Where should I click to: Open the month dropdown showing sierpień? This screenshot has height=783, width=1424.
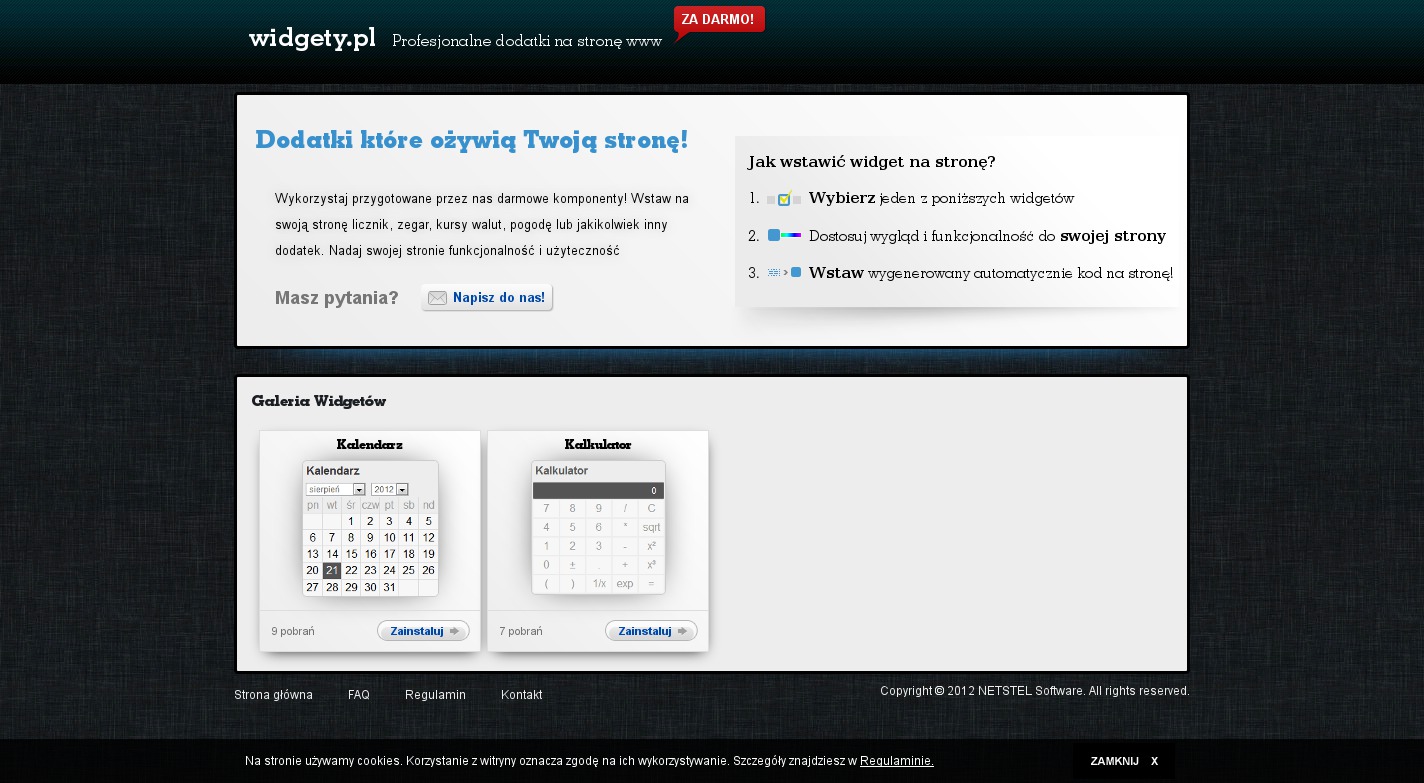(336, 489)
